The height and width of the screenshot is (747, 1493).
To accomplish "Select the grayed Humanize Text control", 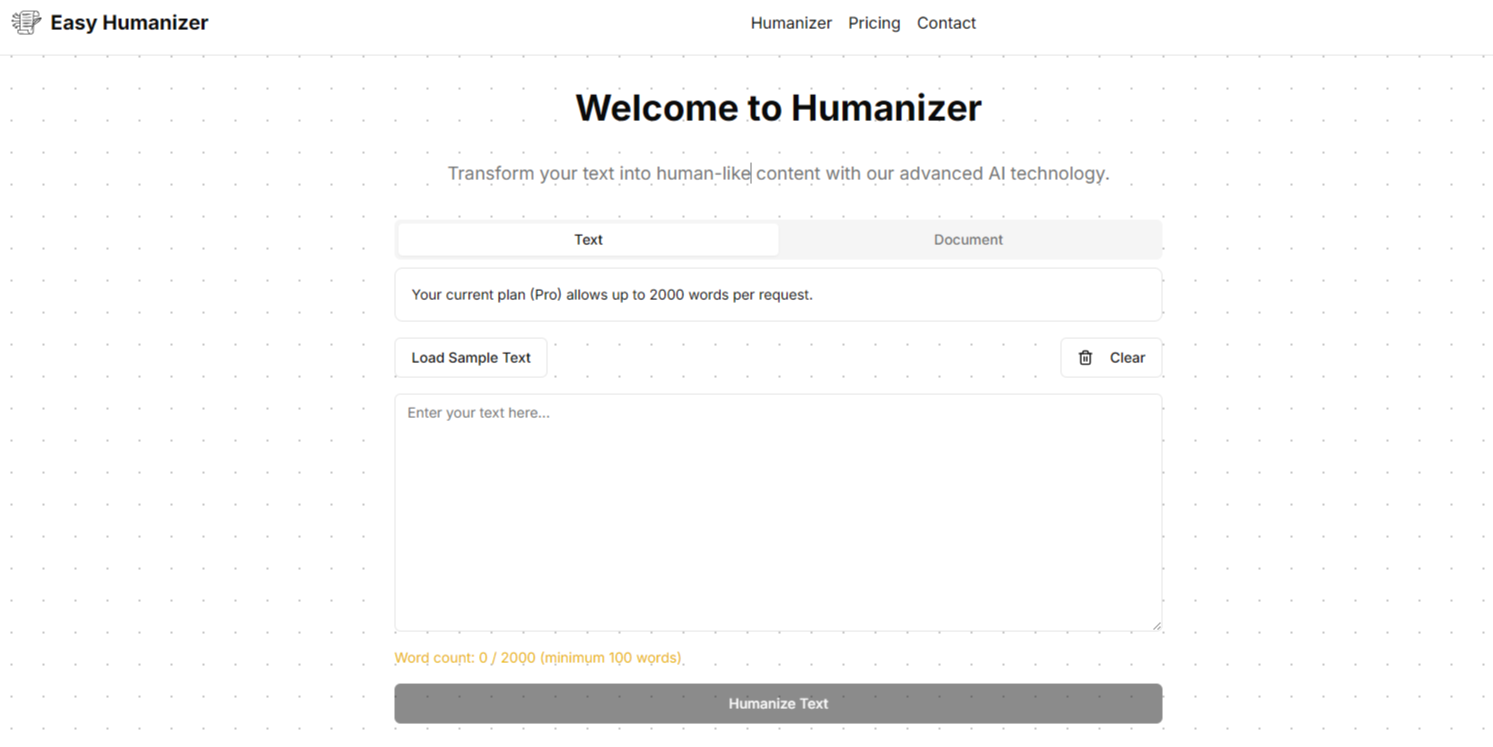I will click(778, 703).
